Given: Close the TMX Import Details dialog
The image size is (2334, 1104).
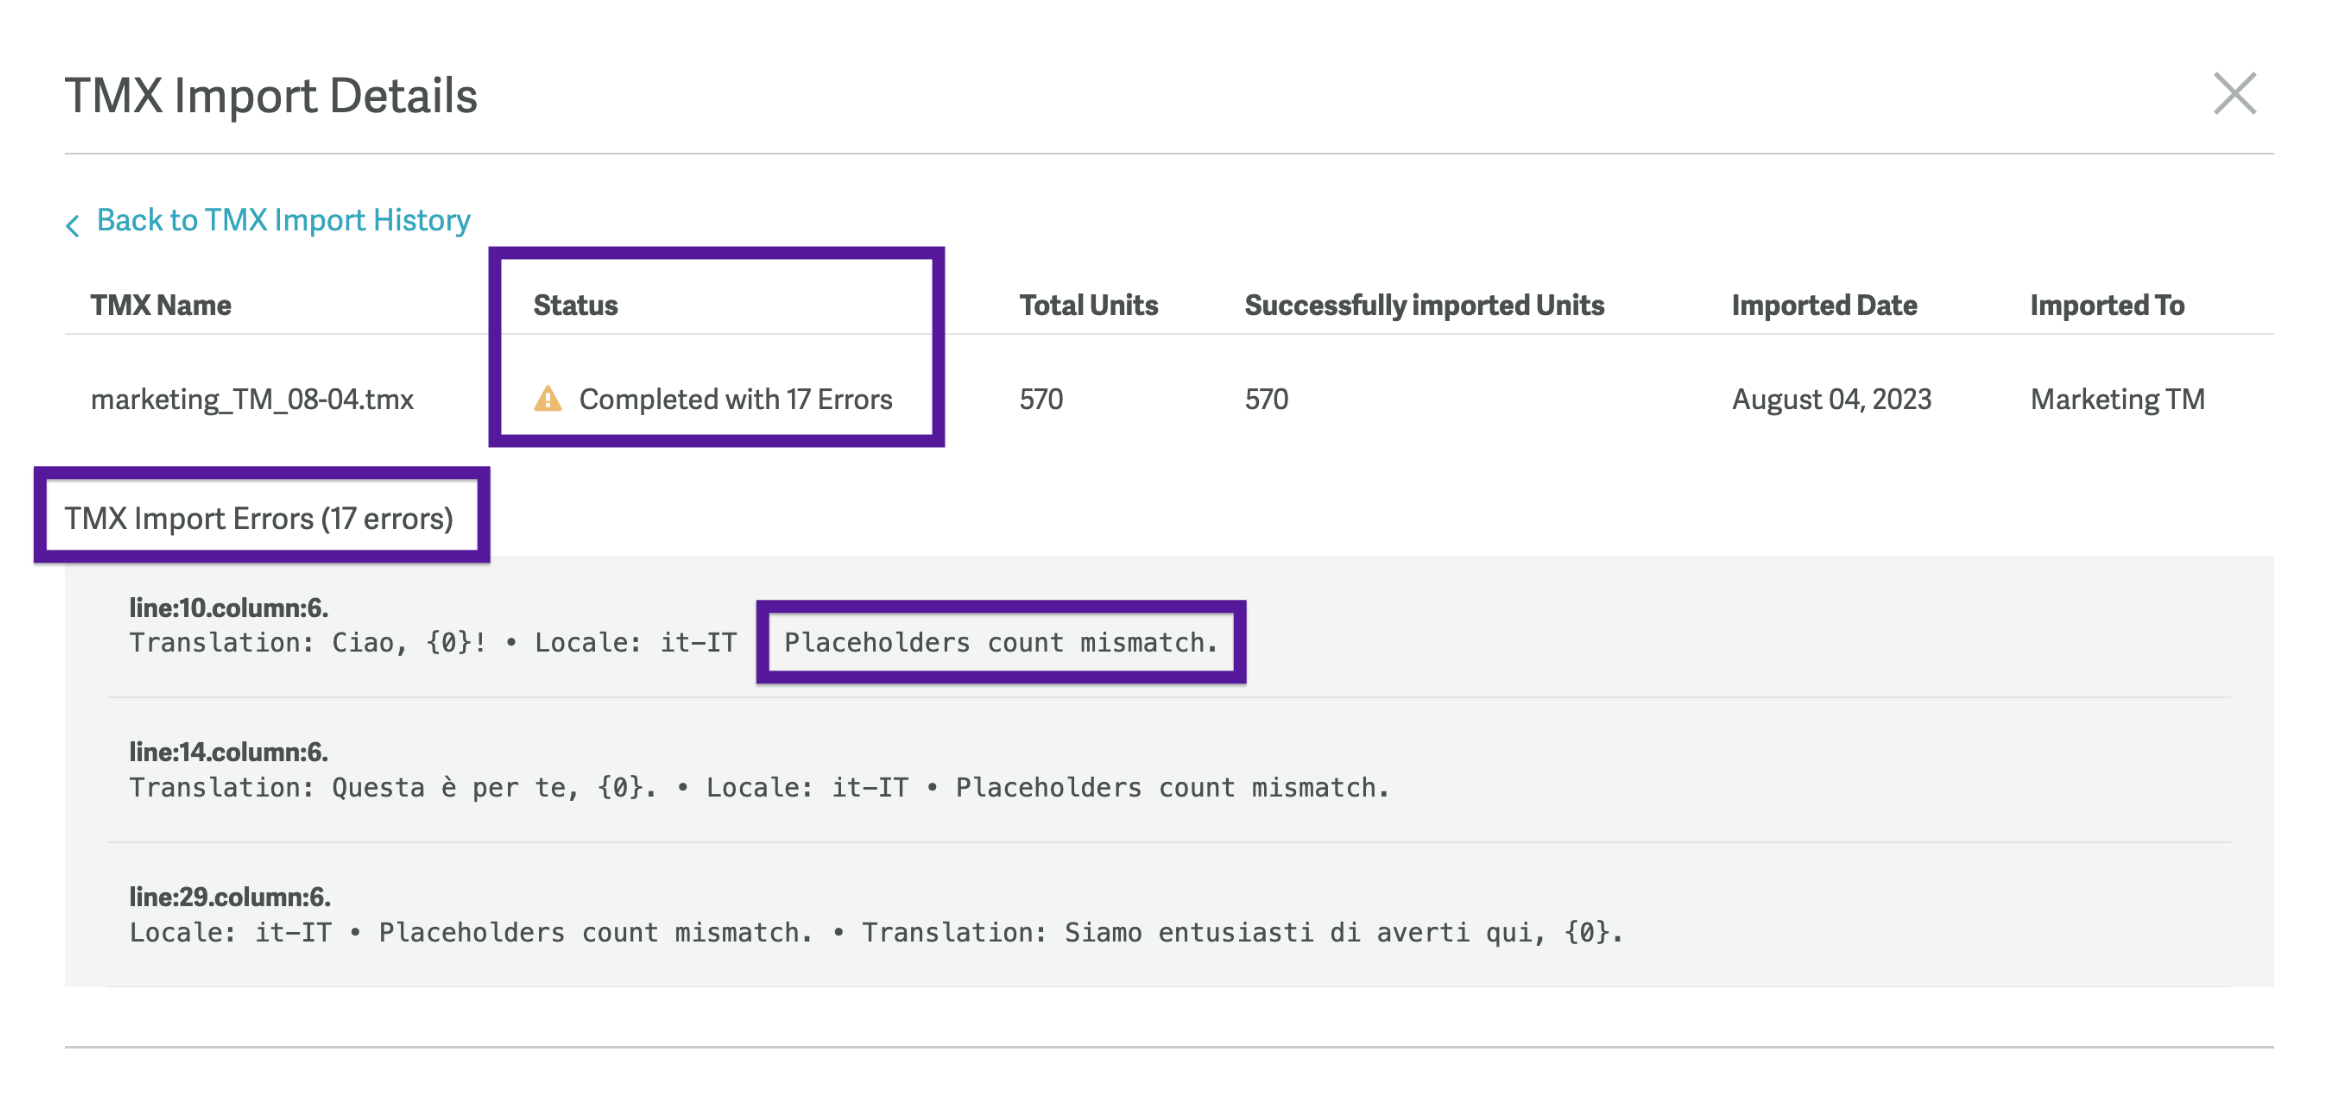Looking at the screenshot, I should pyautogui.click(x=2234, y=94).
